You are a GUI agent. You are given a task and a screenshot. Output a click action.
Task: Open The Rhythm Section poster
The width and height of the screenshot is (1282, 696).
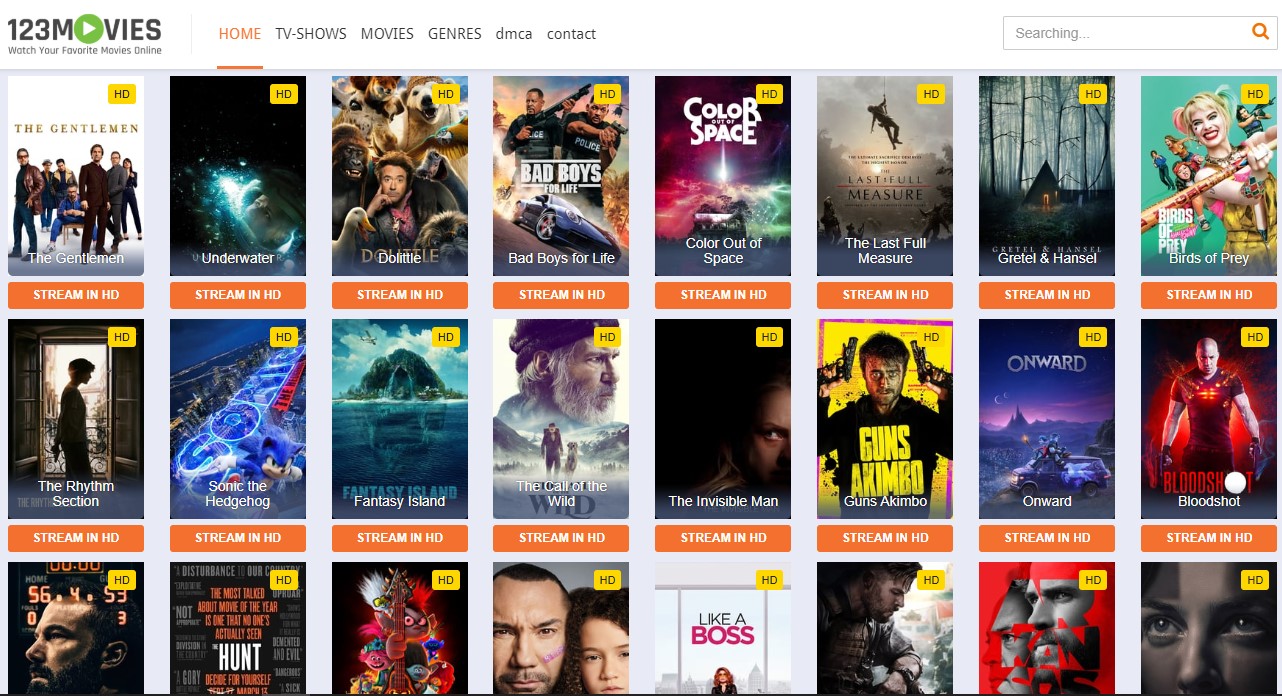[76, 419]
